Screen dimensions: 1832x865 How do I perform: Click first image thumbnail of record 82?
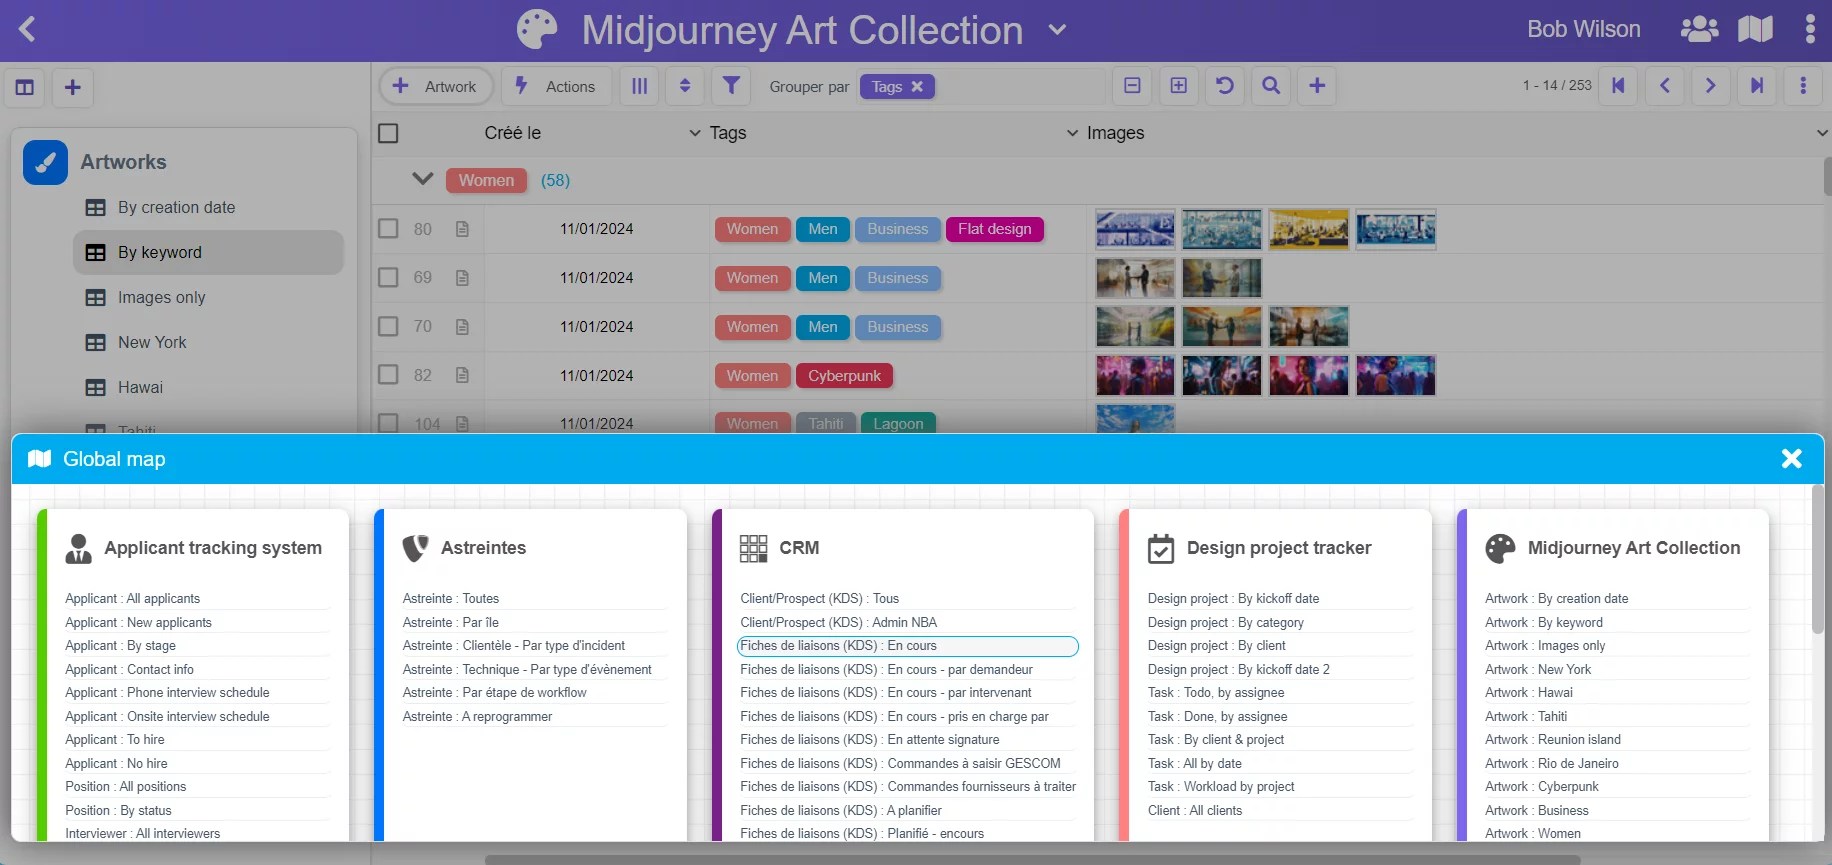1135,376
